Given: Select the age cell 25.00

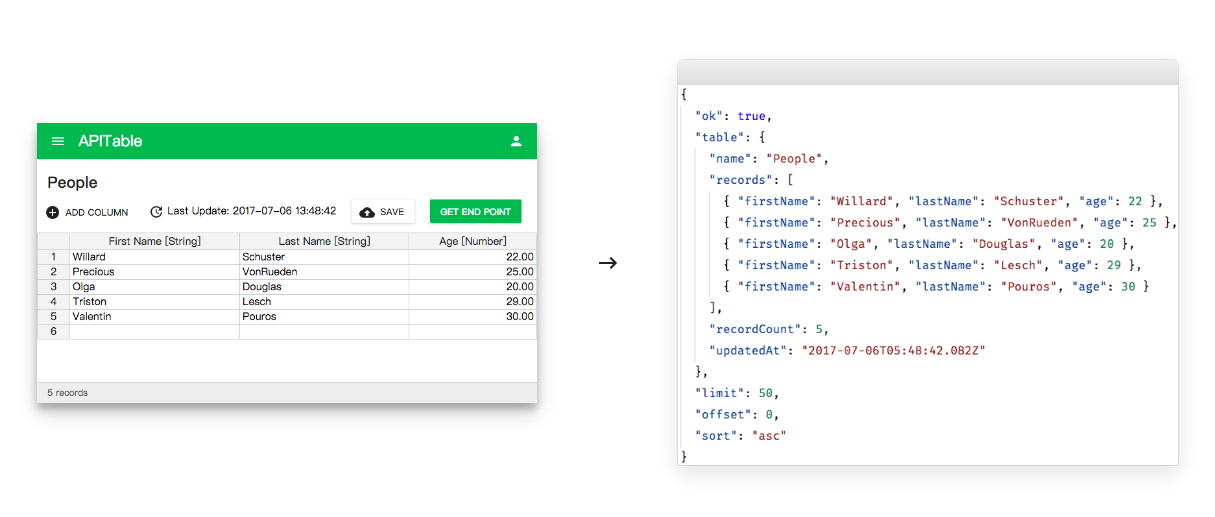Looking at the screenshot, I should point(472,272).
